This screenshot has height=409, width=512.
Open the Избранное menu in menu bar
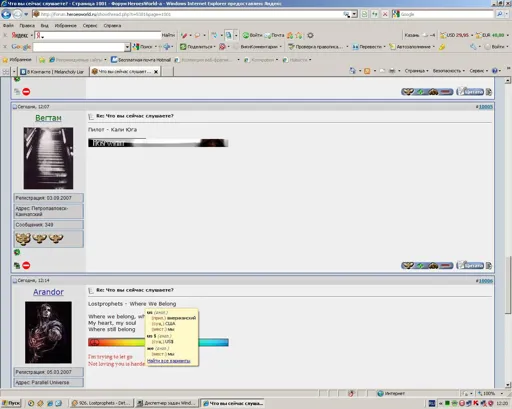[x=66, y=25]
